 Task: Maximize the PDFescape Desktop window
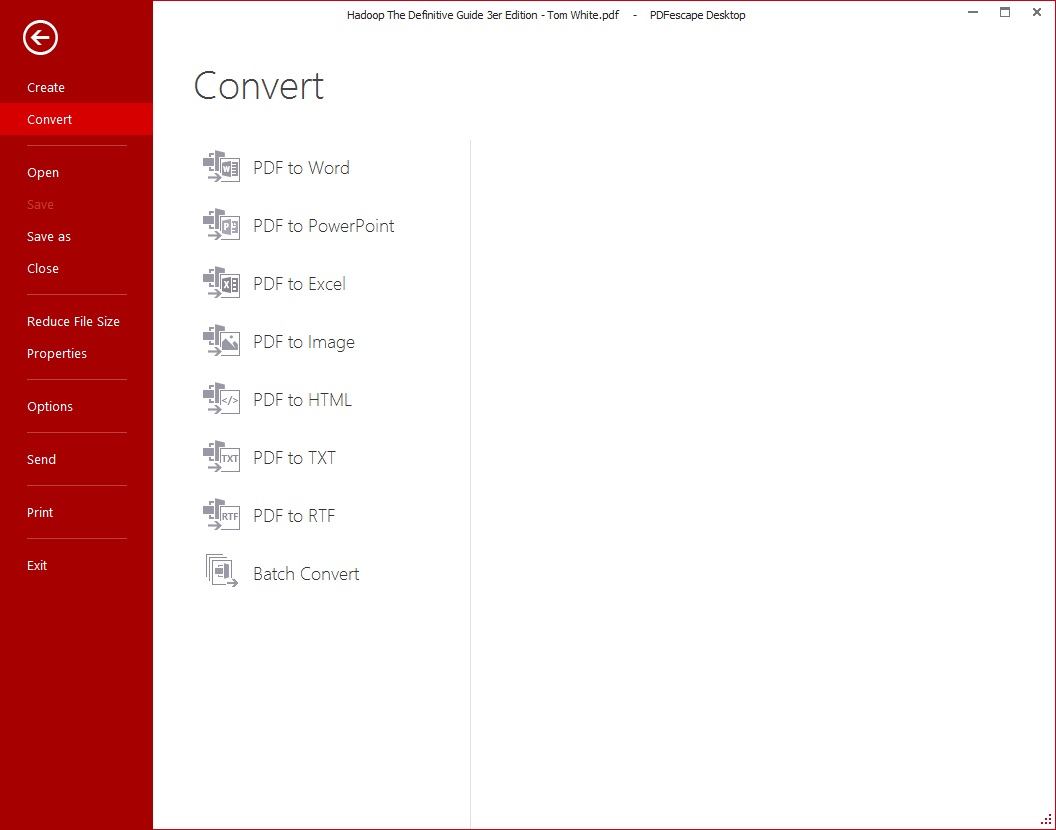pos(1005,12)
